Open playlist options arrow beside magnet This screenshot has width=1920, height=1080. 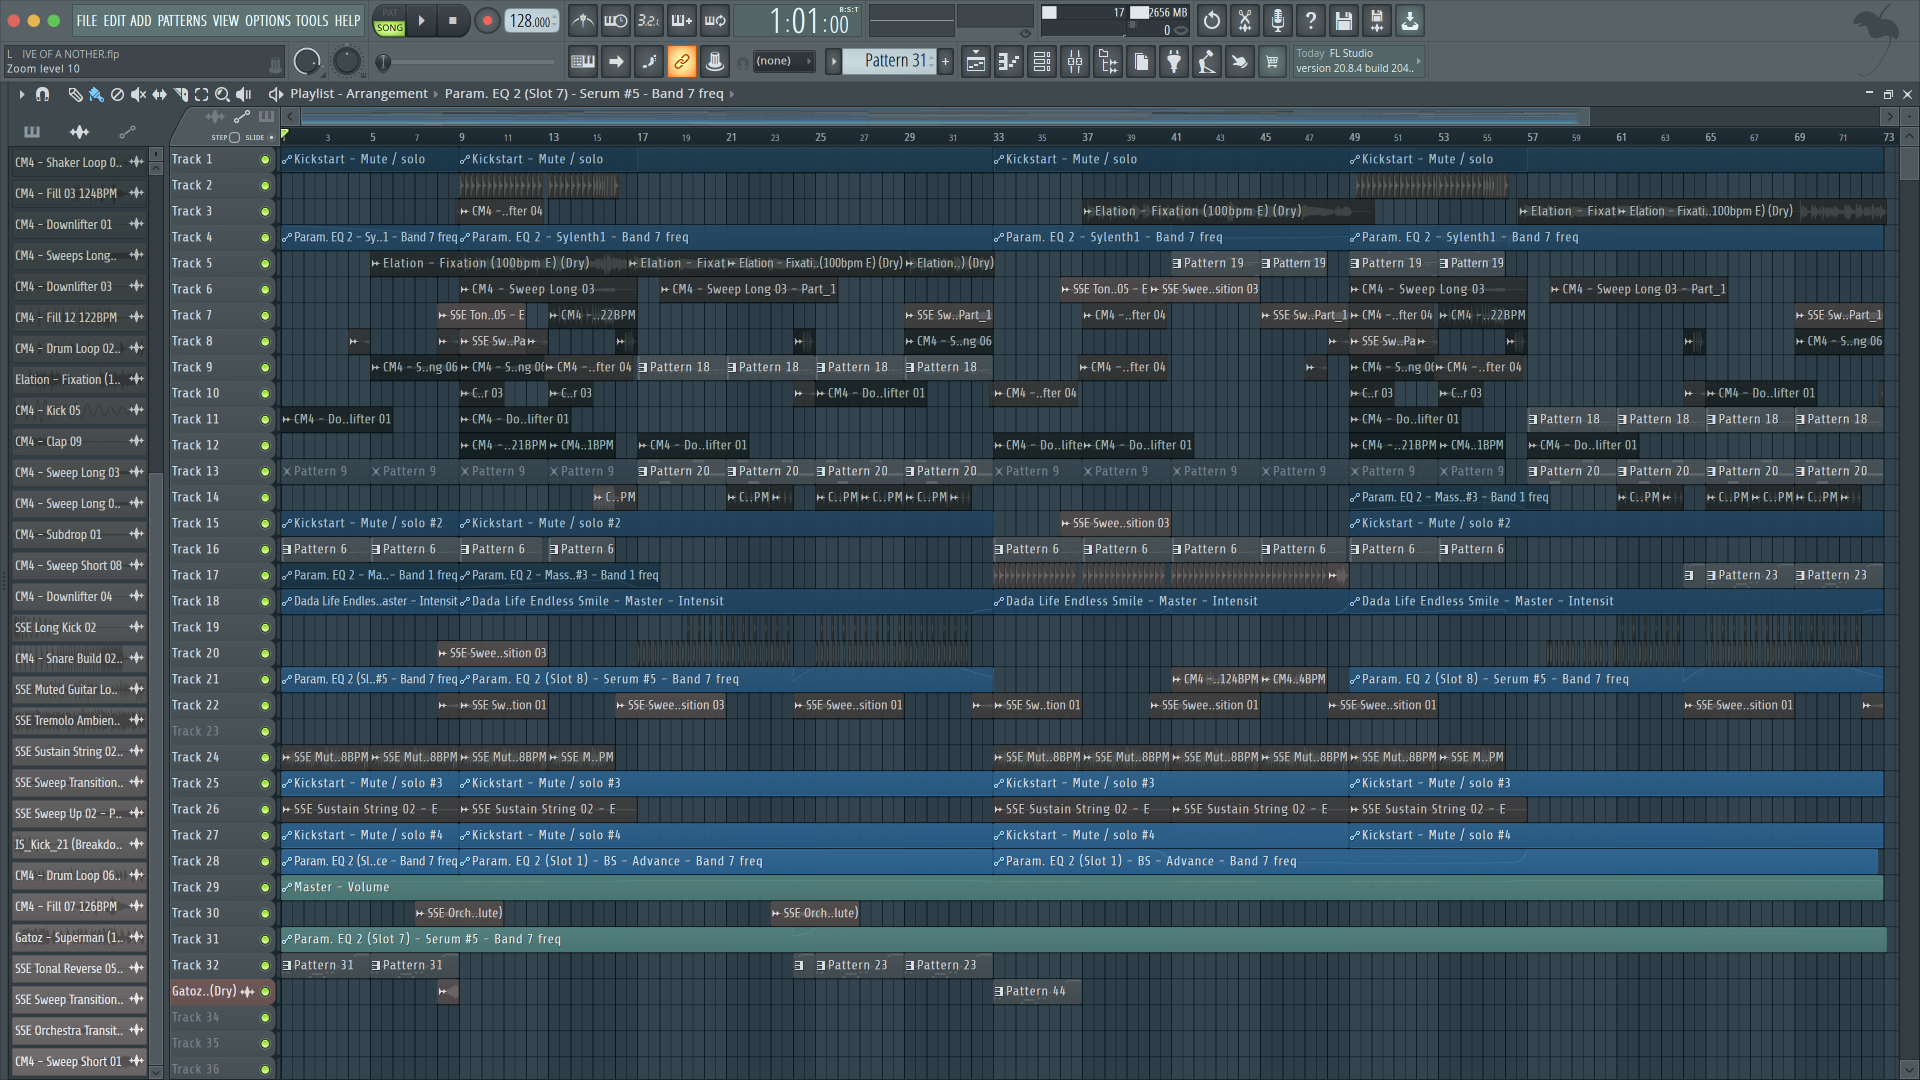click(x=21, y=94)
